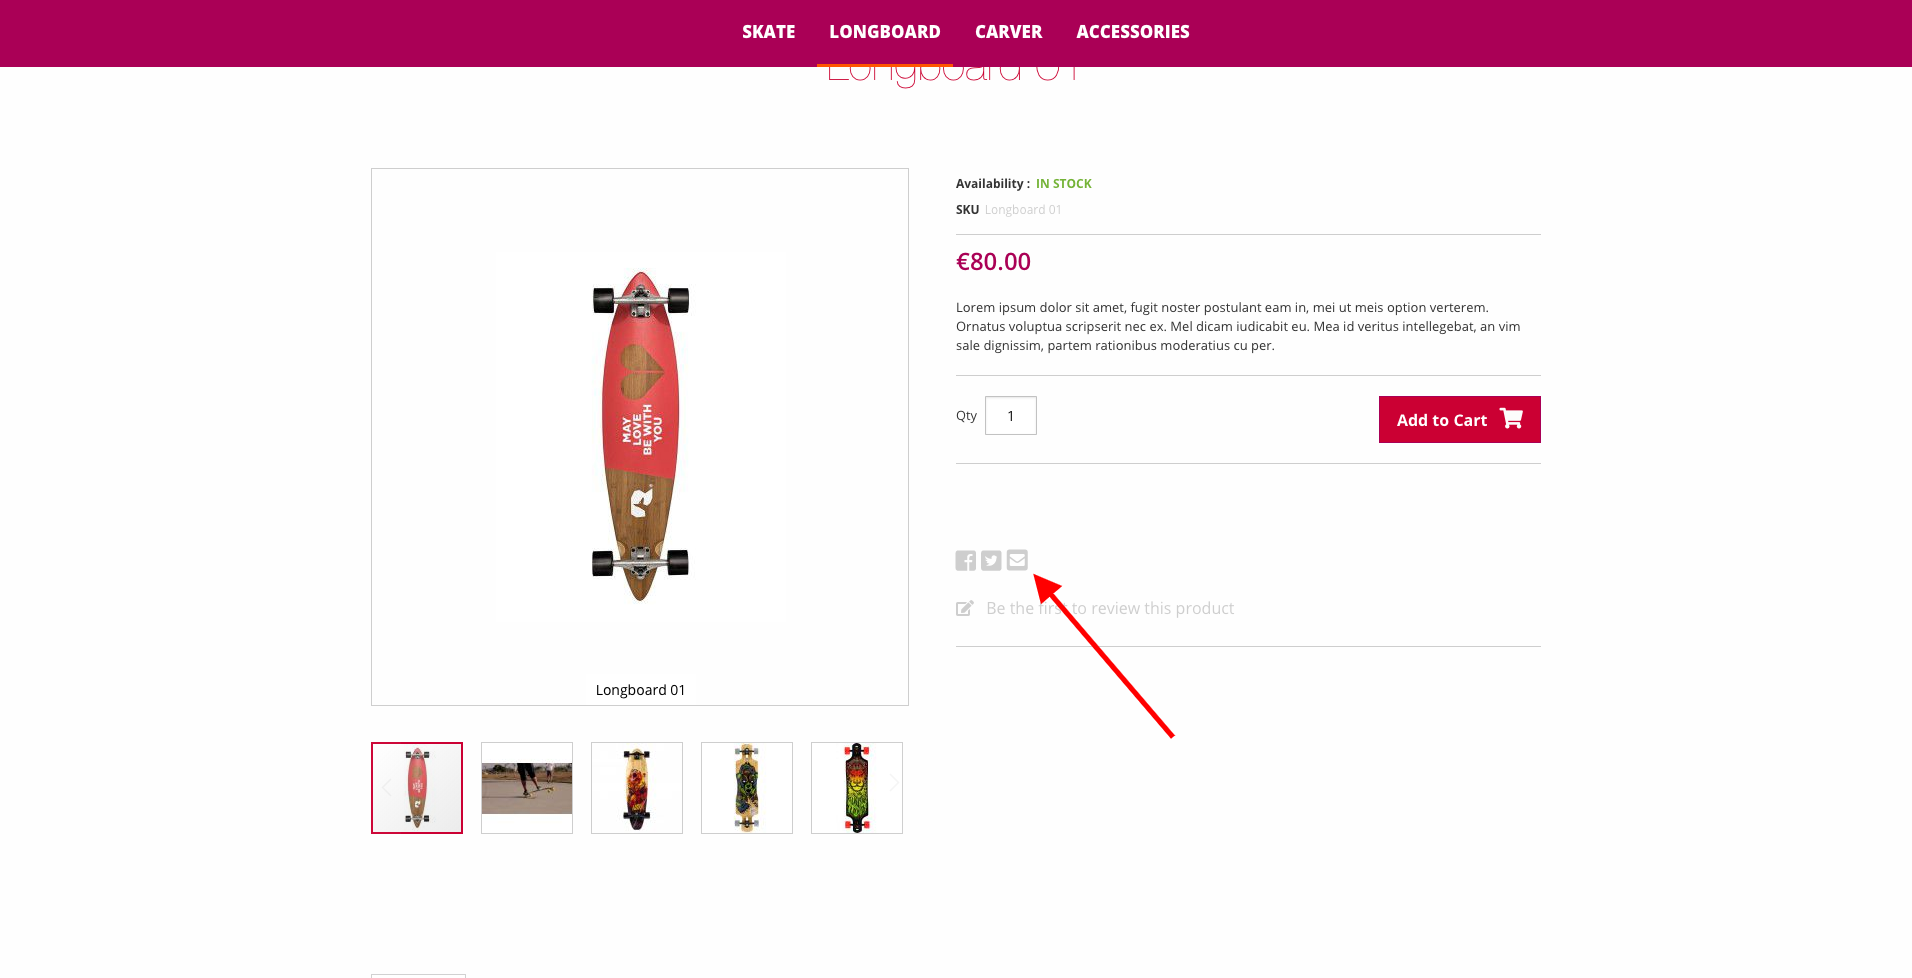Click inside the Qty quantity field
Screen dimensions: 1912x978
pyautogui.click(x=1010, y=415)
